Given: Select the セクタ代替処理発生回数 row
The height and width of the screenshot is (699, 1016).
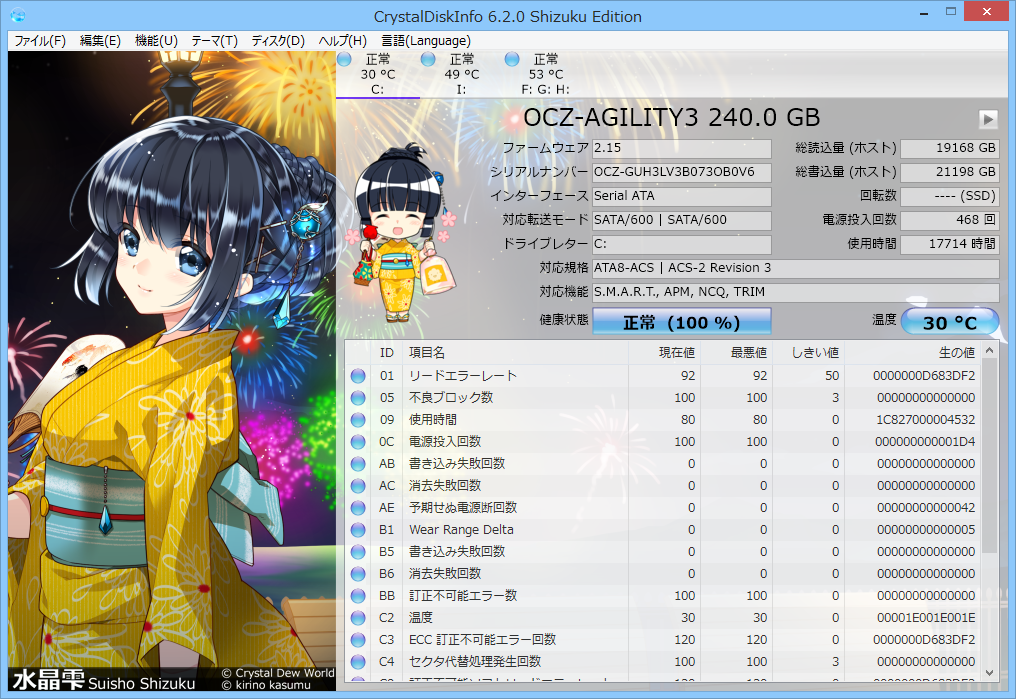Looking at the screenshot, I should 664,662.
